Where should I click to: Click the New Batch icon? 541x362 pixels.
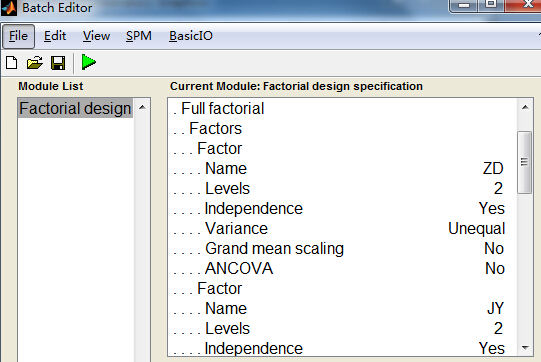[x=12, y=63]
